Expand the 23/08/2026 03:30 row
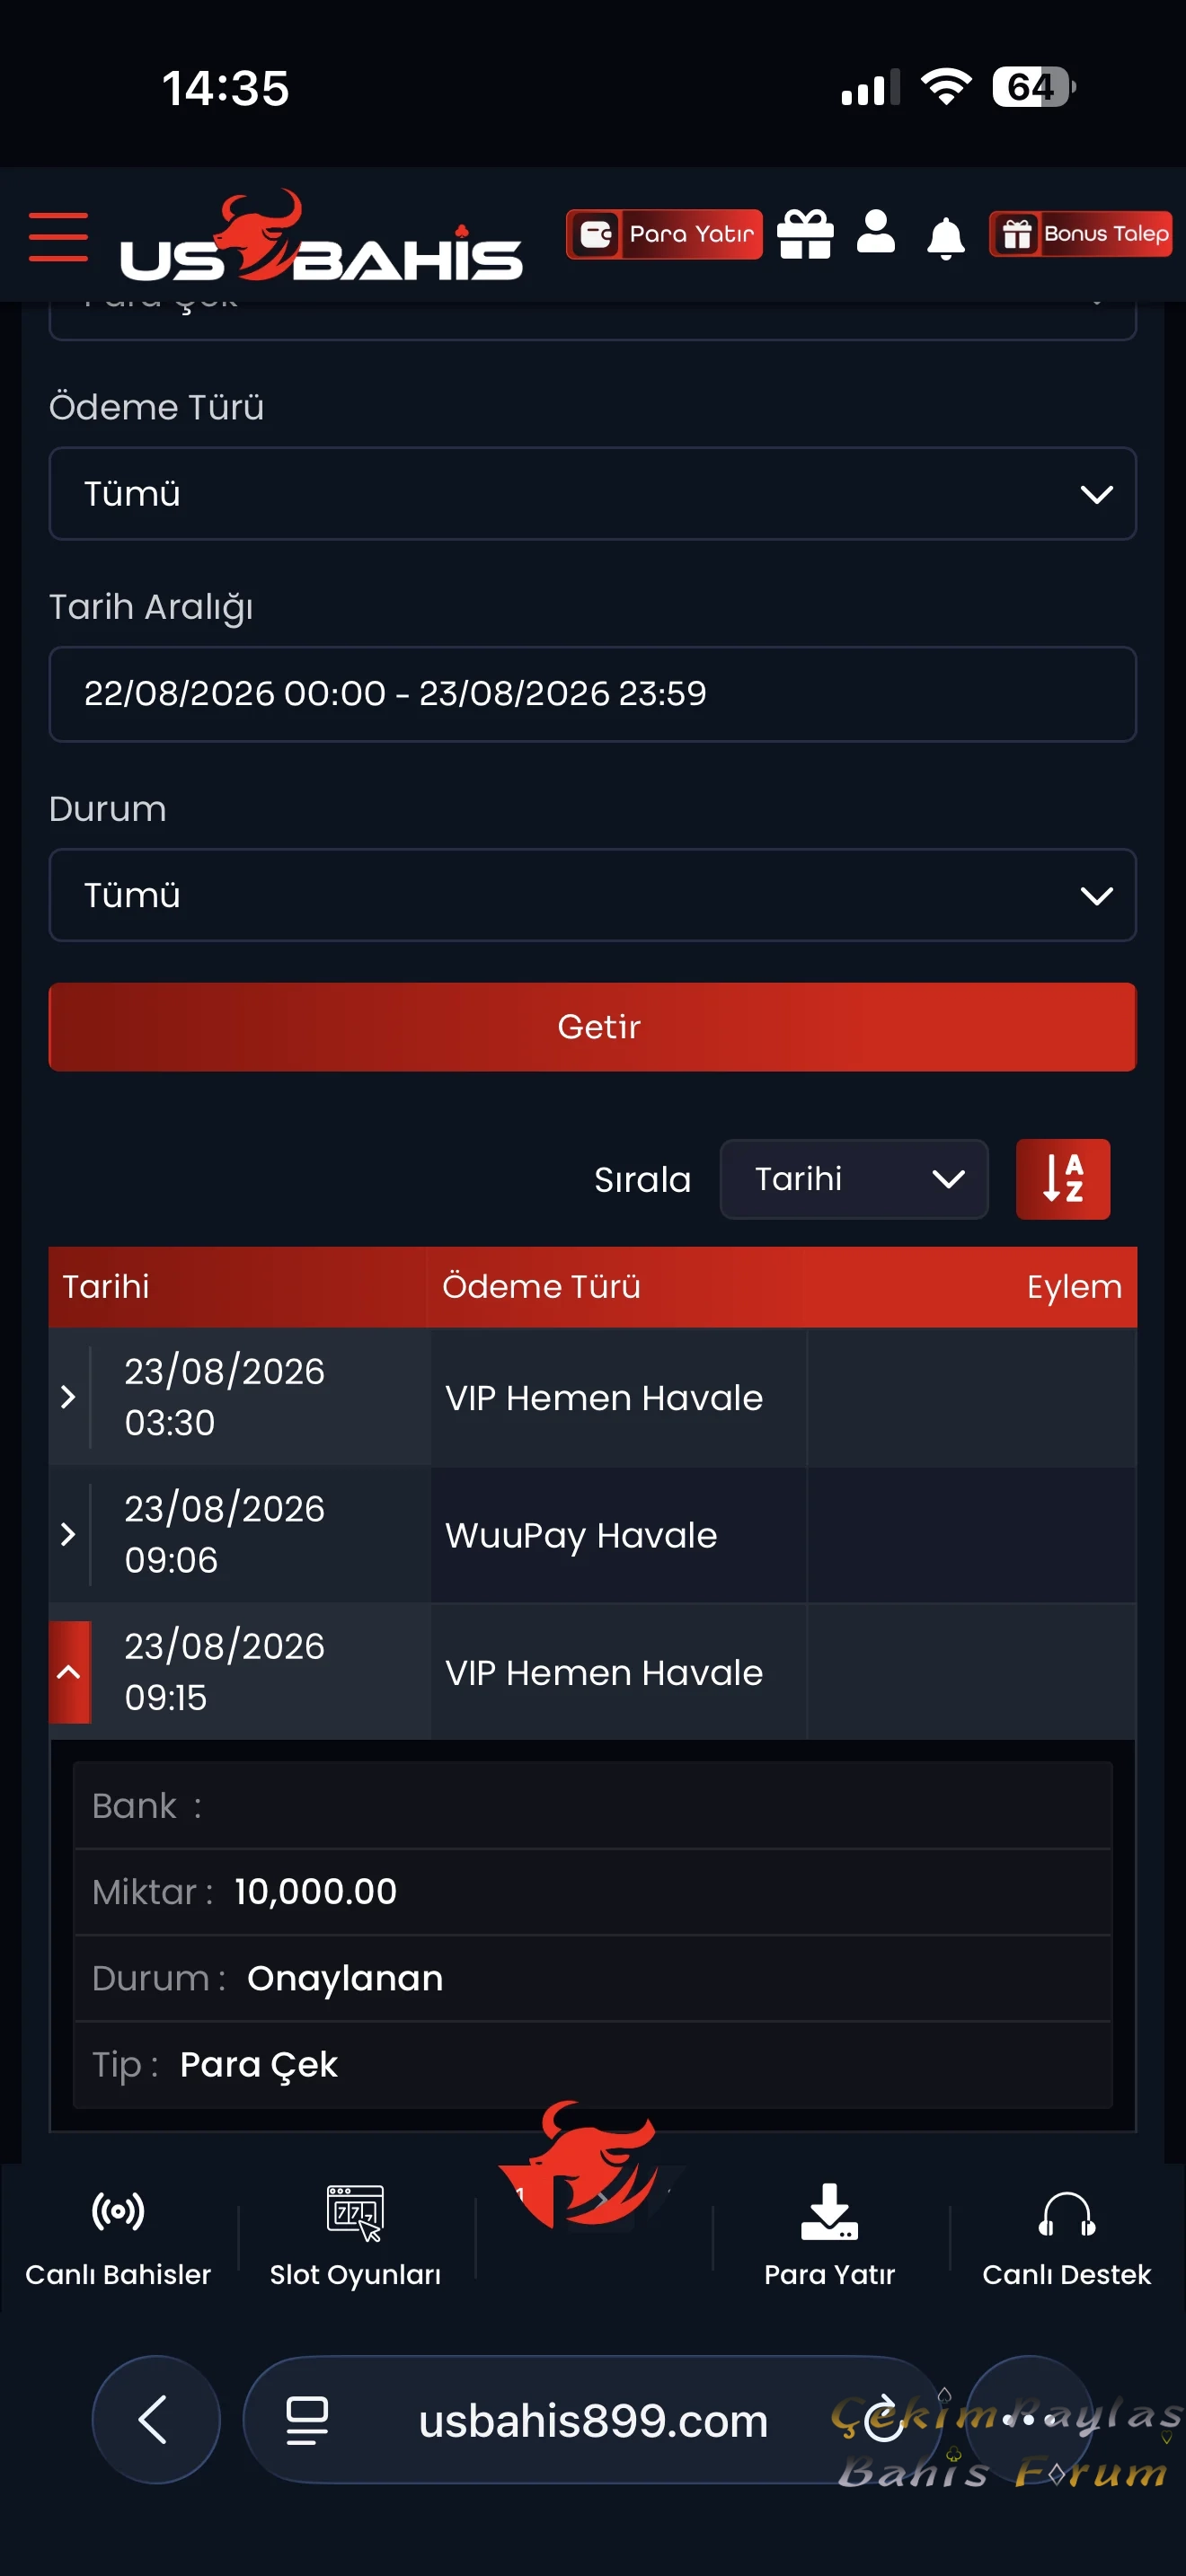The width and height of the screenshot is (1186, 2576). (68, 1396)
